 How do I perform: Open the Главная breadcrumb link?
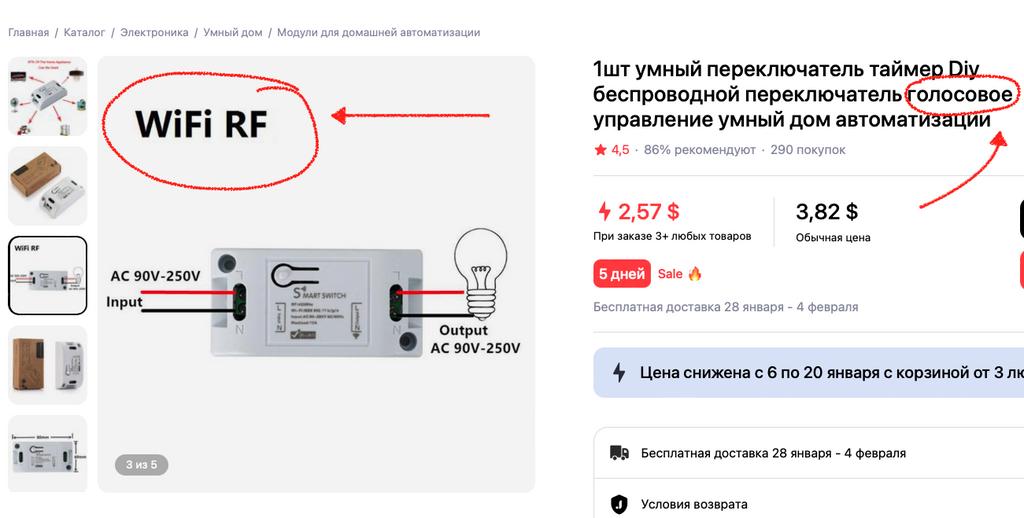28,32
